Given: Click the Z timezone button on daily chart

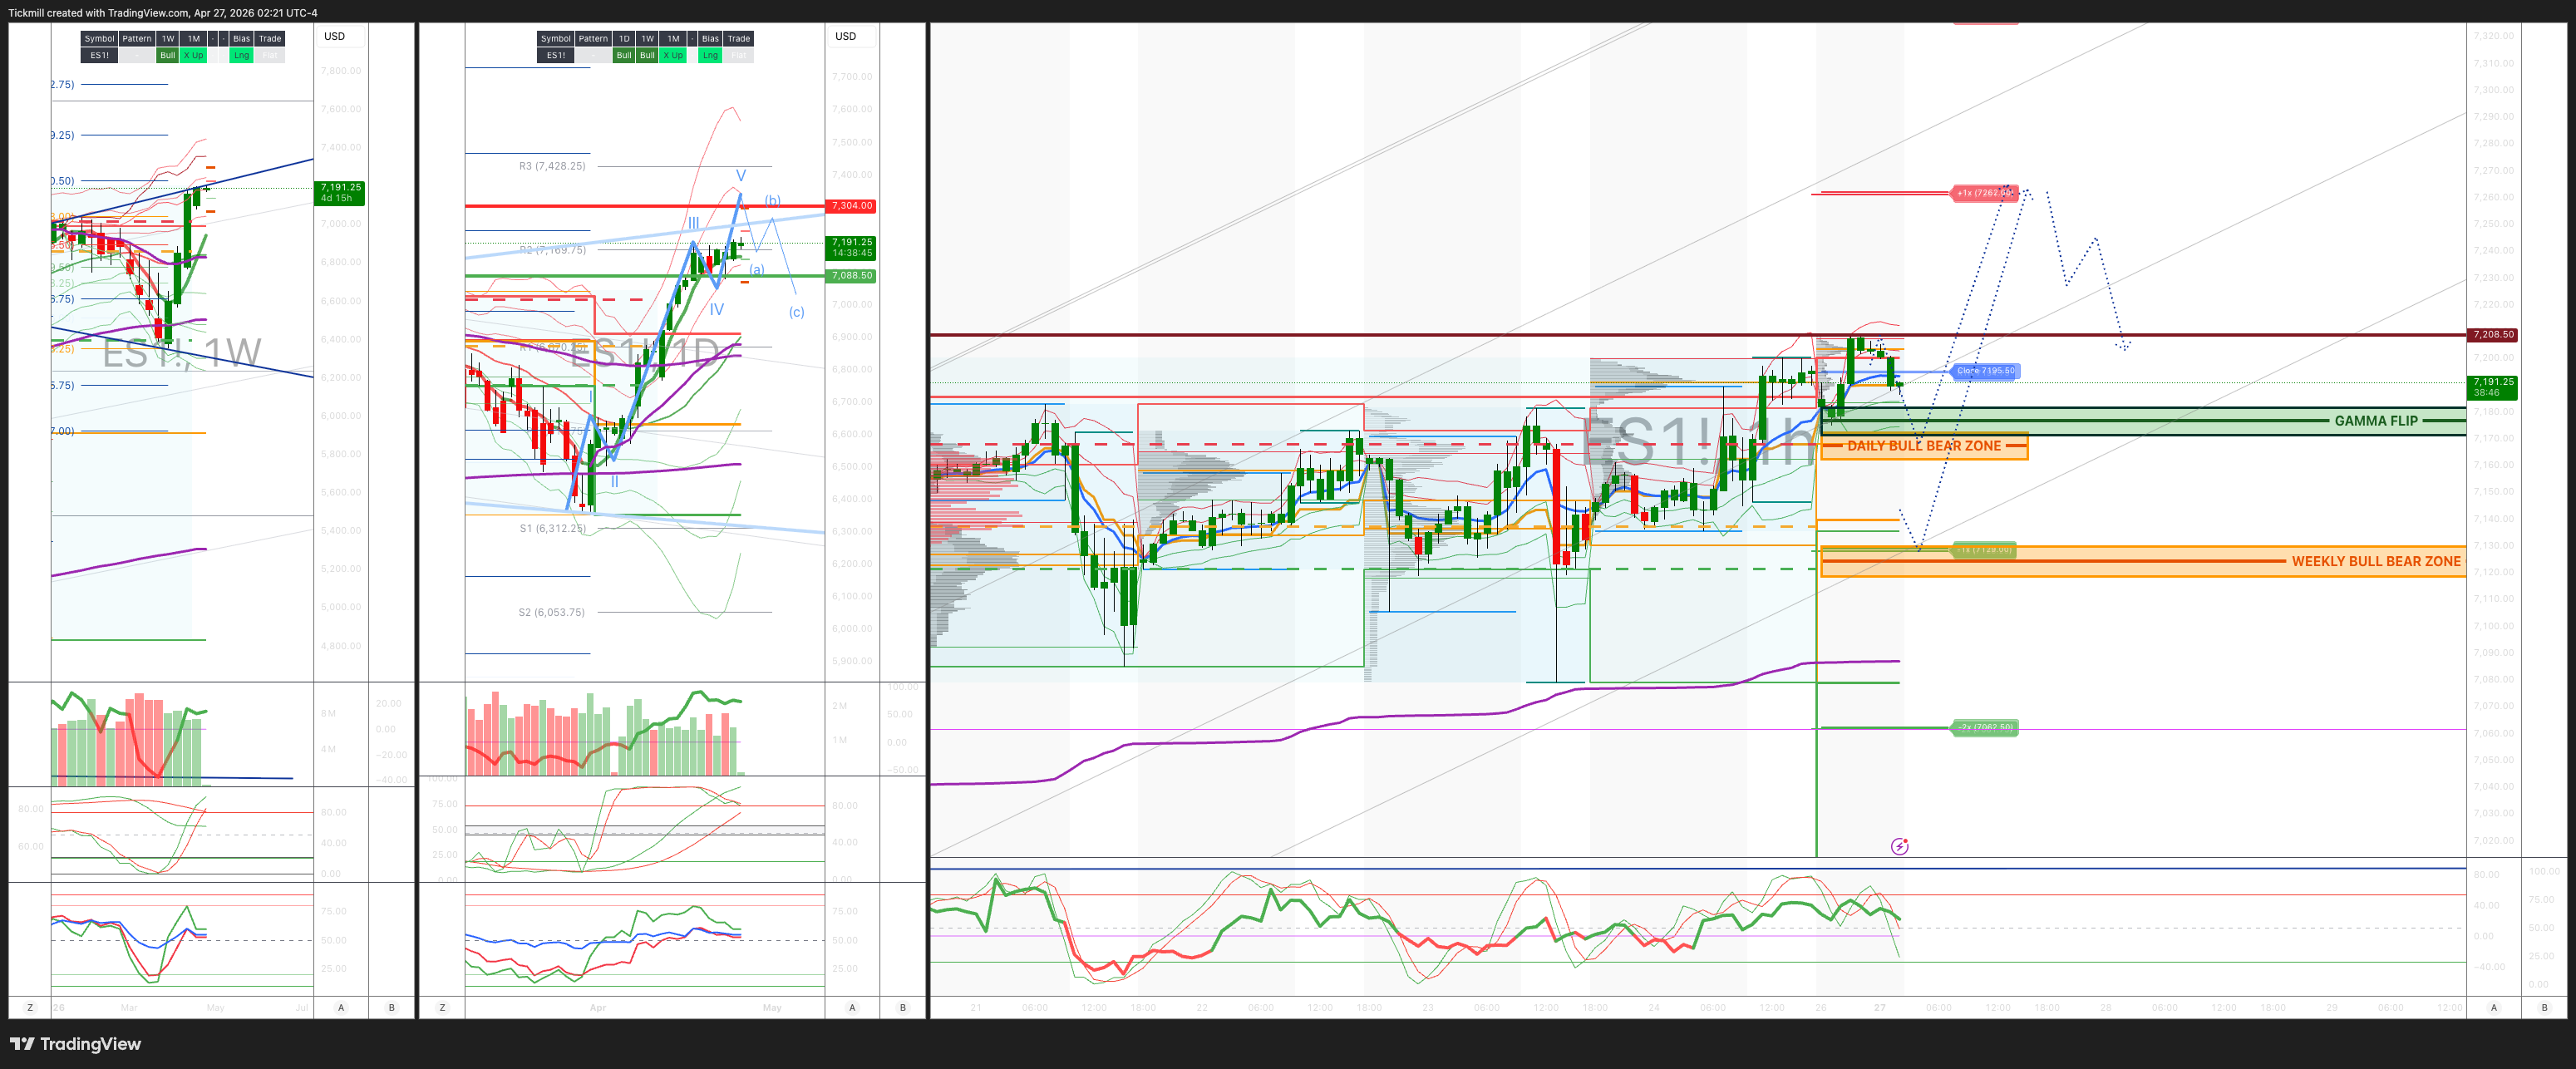Looking at the screenshot, I should pyautogui.click(x=442, y=1007).
